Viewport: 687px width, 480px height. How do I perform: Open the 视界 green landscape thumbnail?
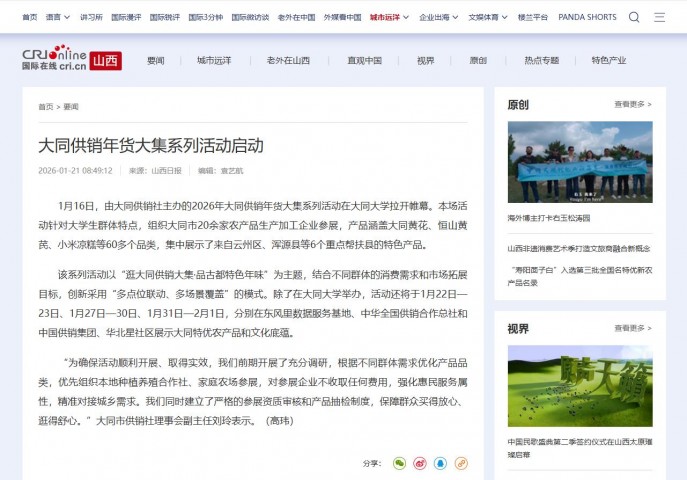point(579,386)
